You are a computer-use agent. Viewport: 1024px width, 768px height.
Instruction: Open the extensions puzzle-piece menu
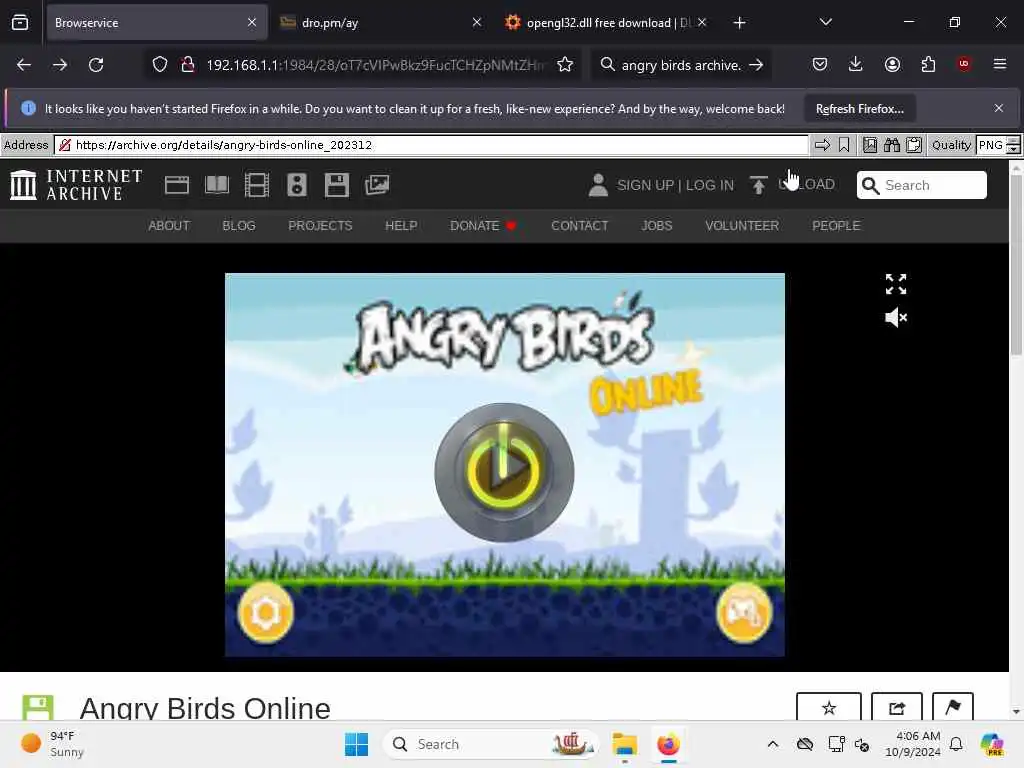tap(928, 64)
